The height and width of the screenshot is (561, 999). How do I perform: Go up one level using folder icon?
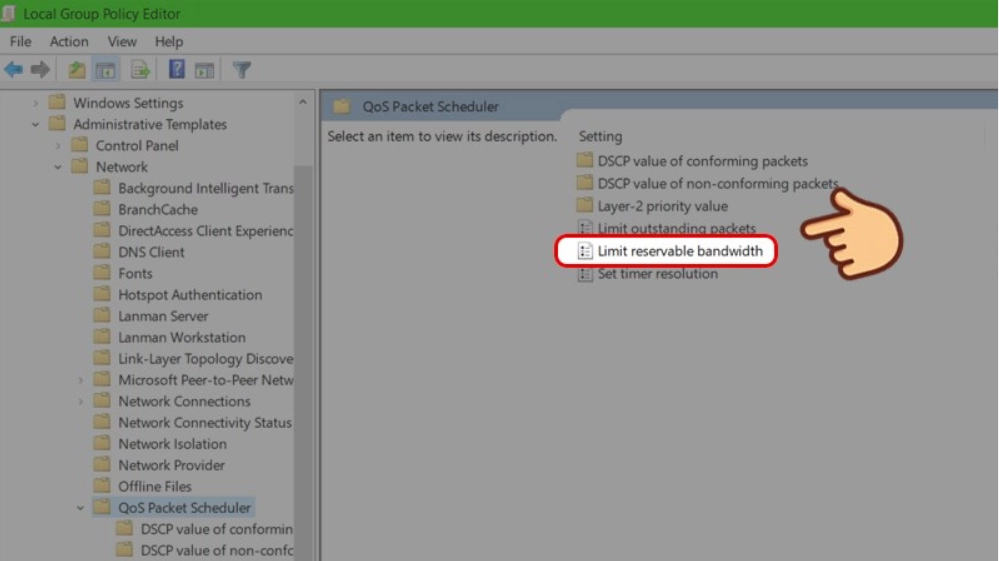tap(77, 69)
